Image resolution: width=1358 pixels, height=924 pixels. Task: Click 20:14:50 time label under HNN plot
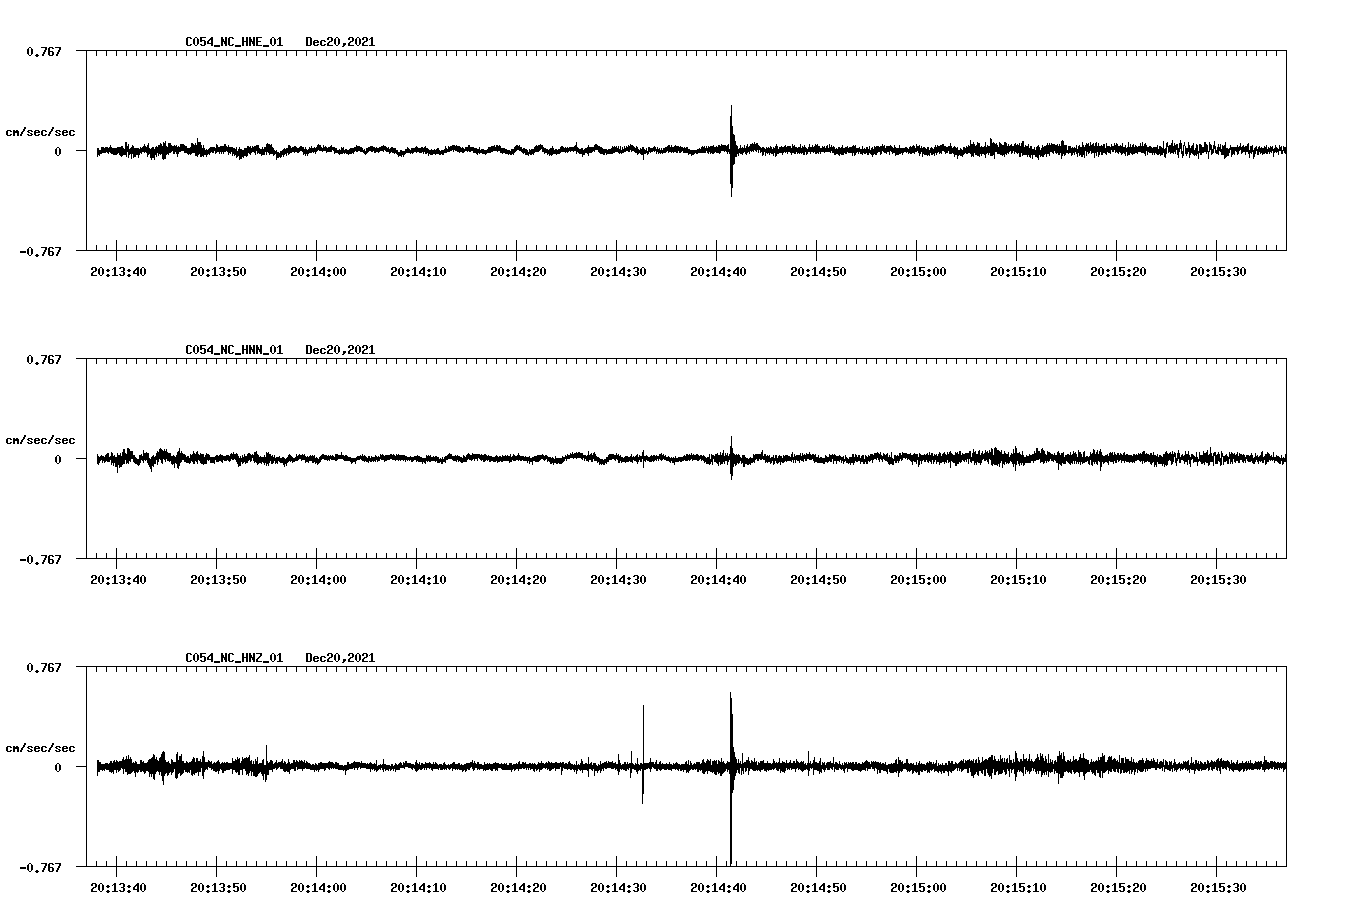pyautogui.click(x=818, y=579)
